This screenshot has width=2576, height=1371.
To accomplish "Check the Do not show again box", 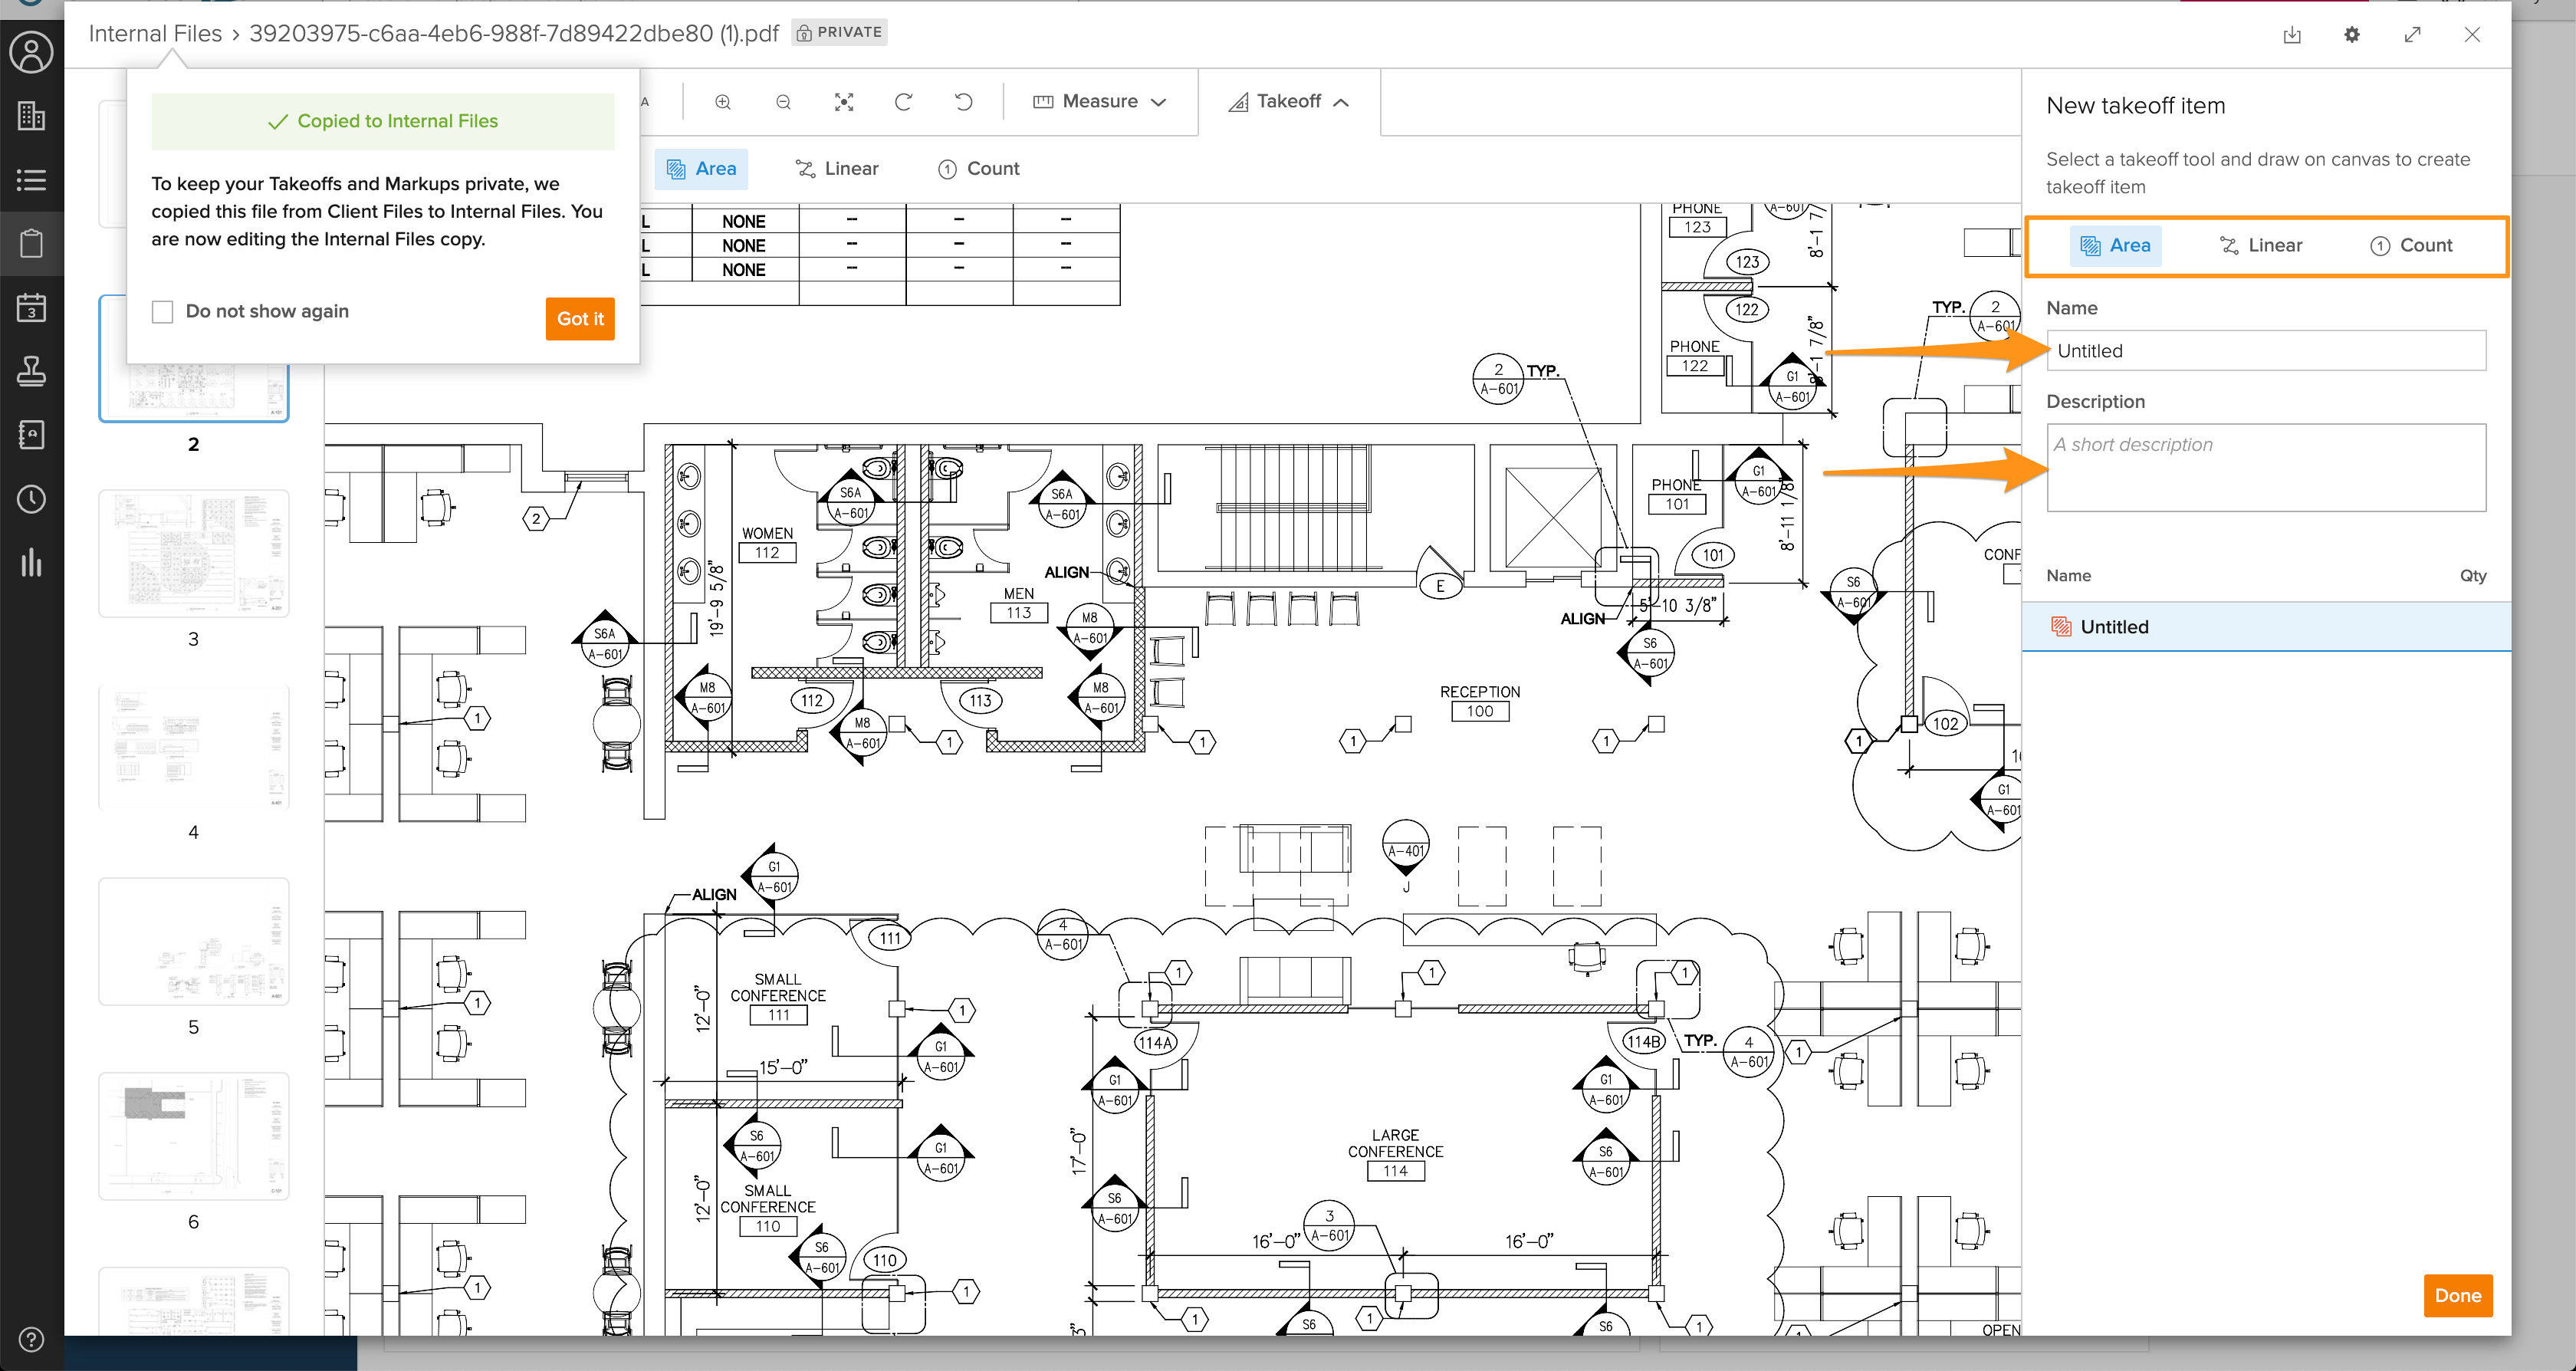I will [163, 312].
